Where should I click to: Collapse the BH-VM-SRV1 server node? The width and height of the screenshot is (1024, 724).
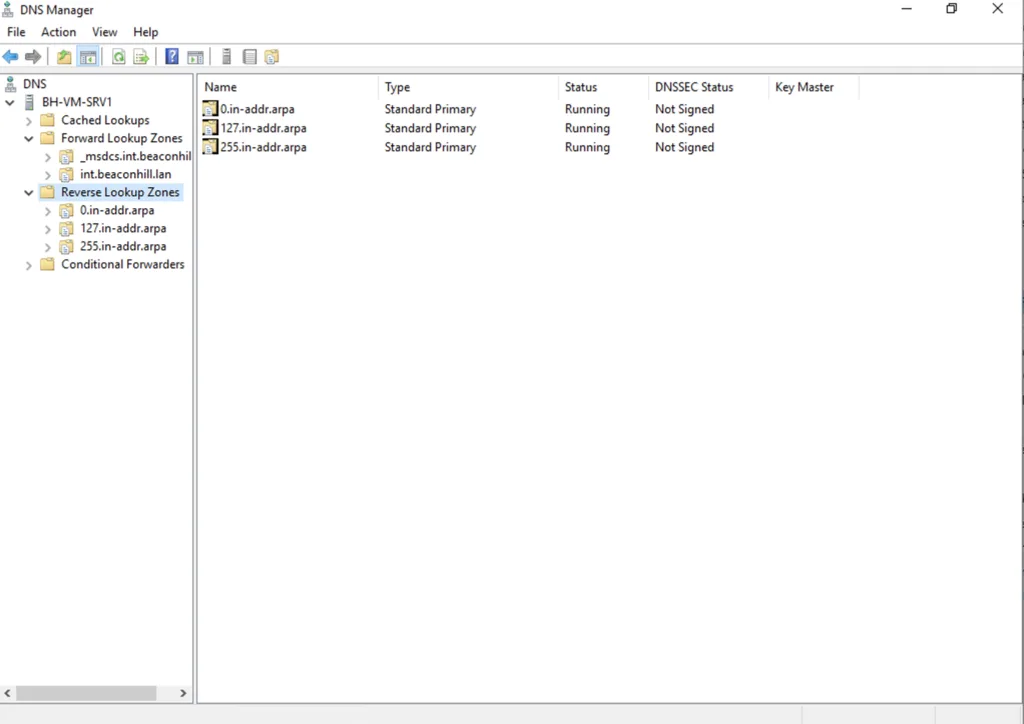(x=10, y=102)
